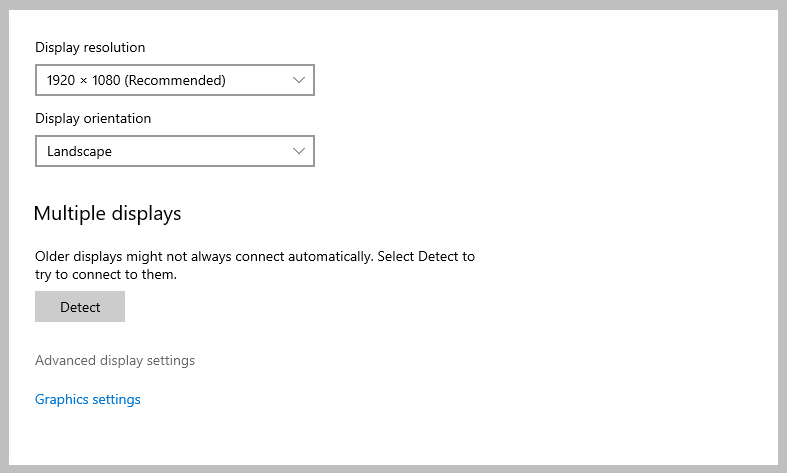Open Advanced display settings link
Screen dimensions: 787x473
(x=115, y=360)
